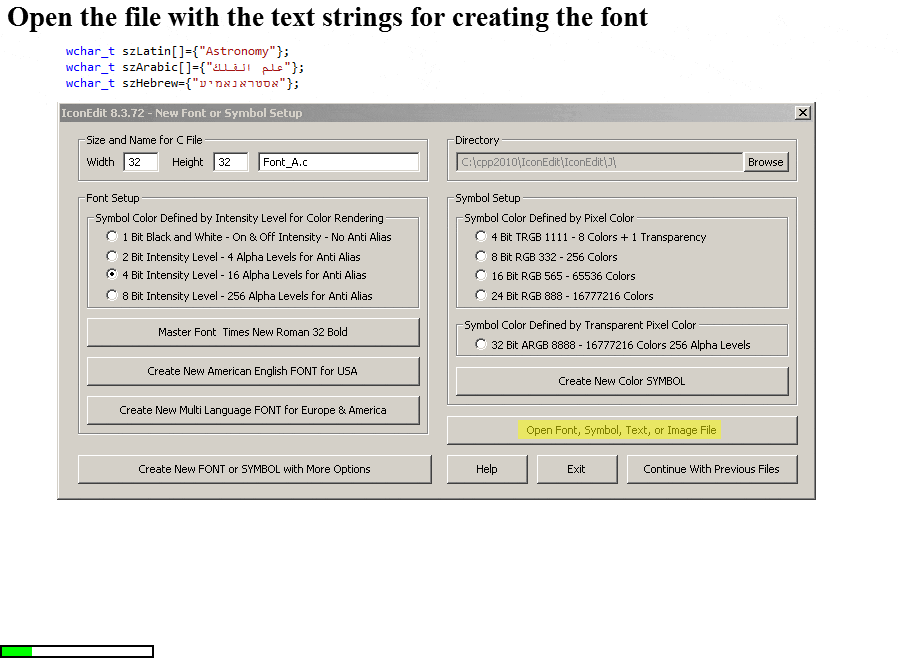Screen dimensions: 898x658
Task: Click the szHebrew code line
Action: point(182,83)
